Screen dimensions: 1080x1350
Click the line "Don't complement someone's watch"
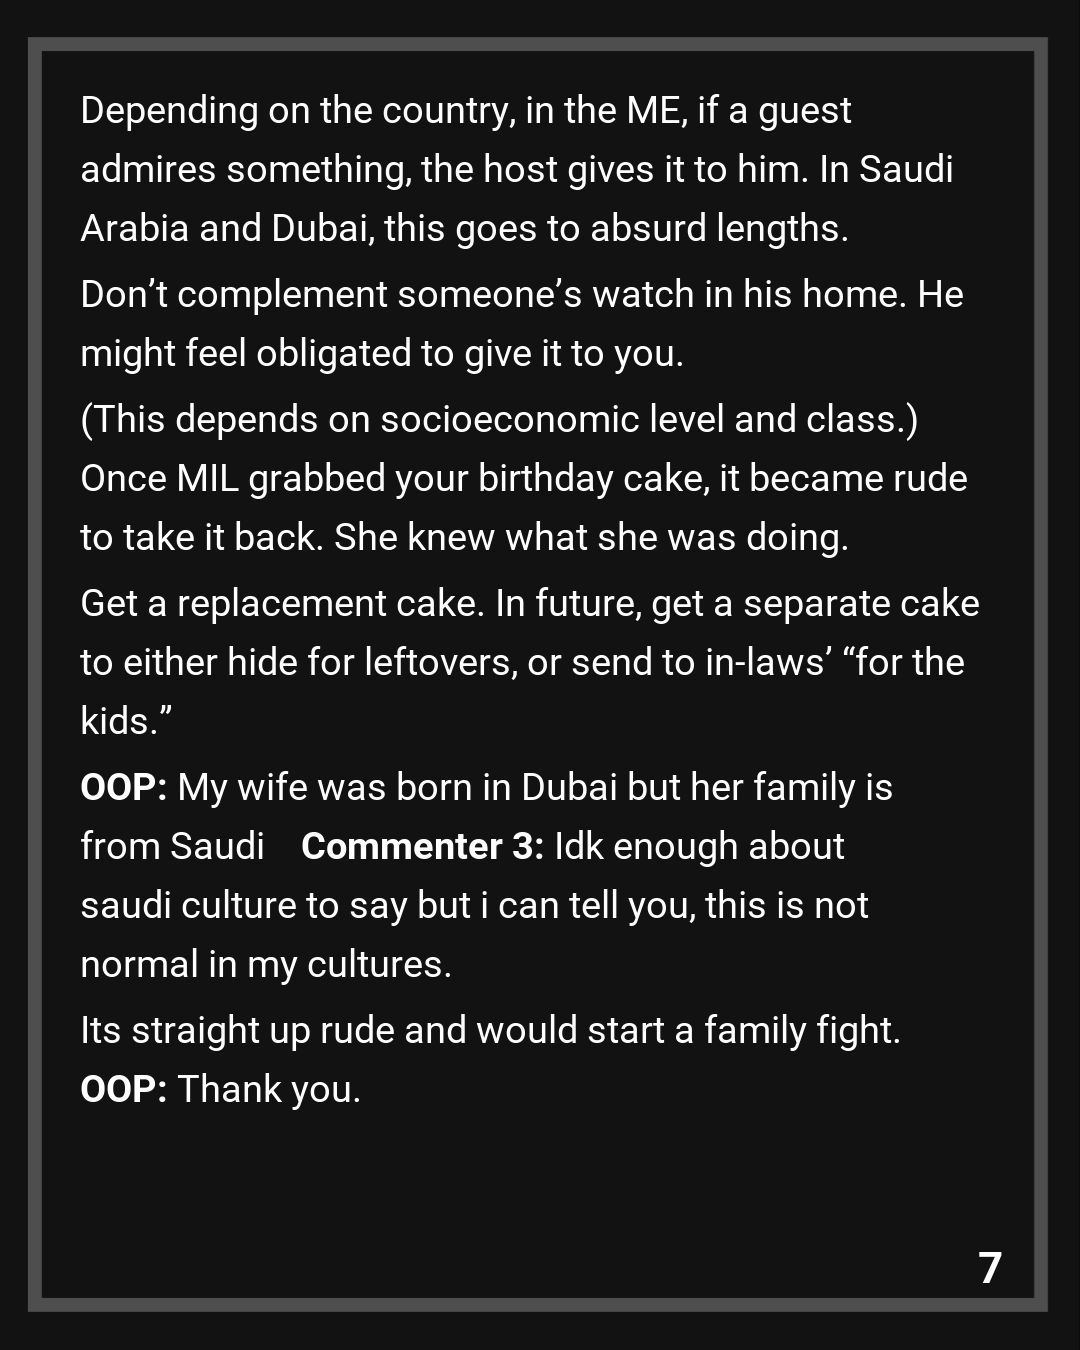click(521, 295)
